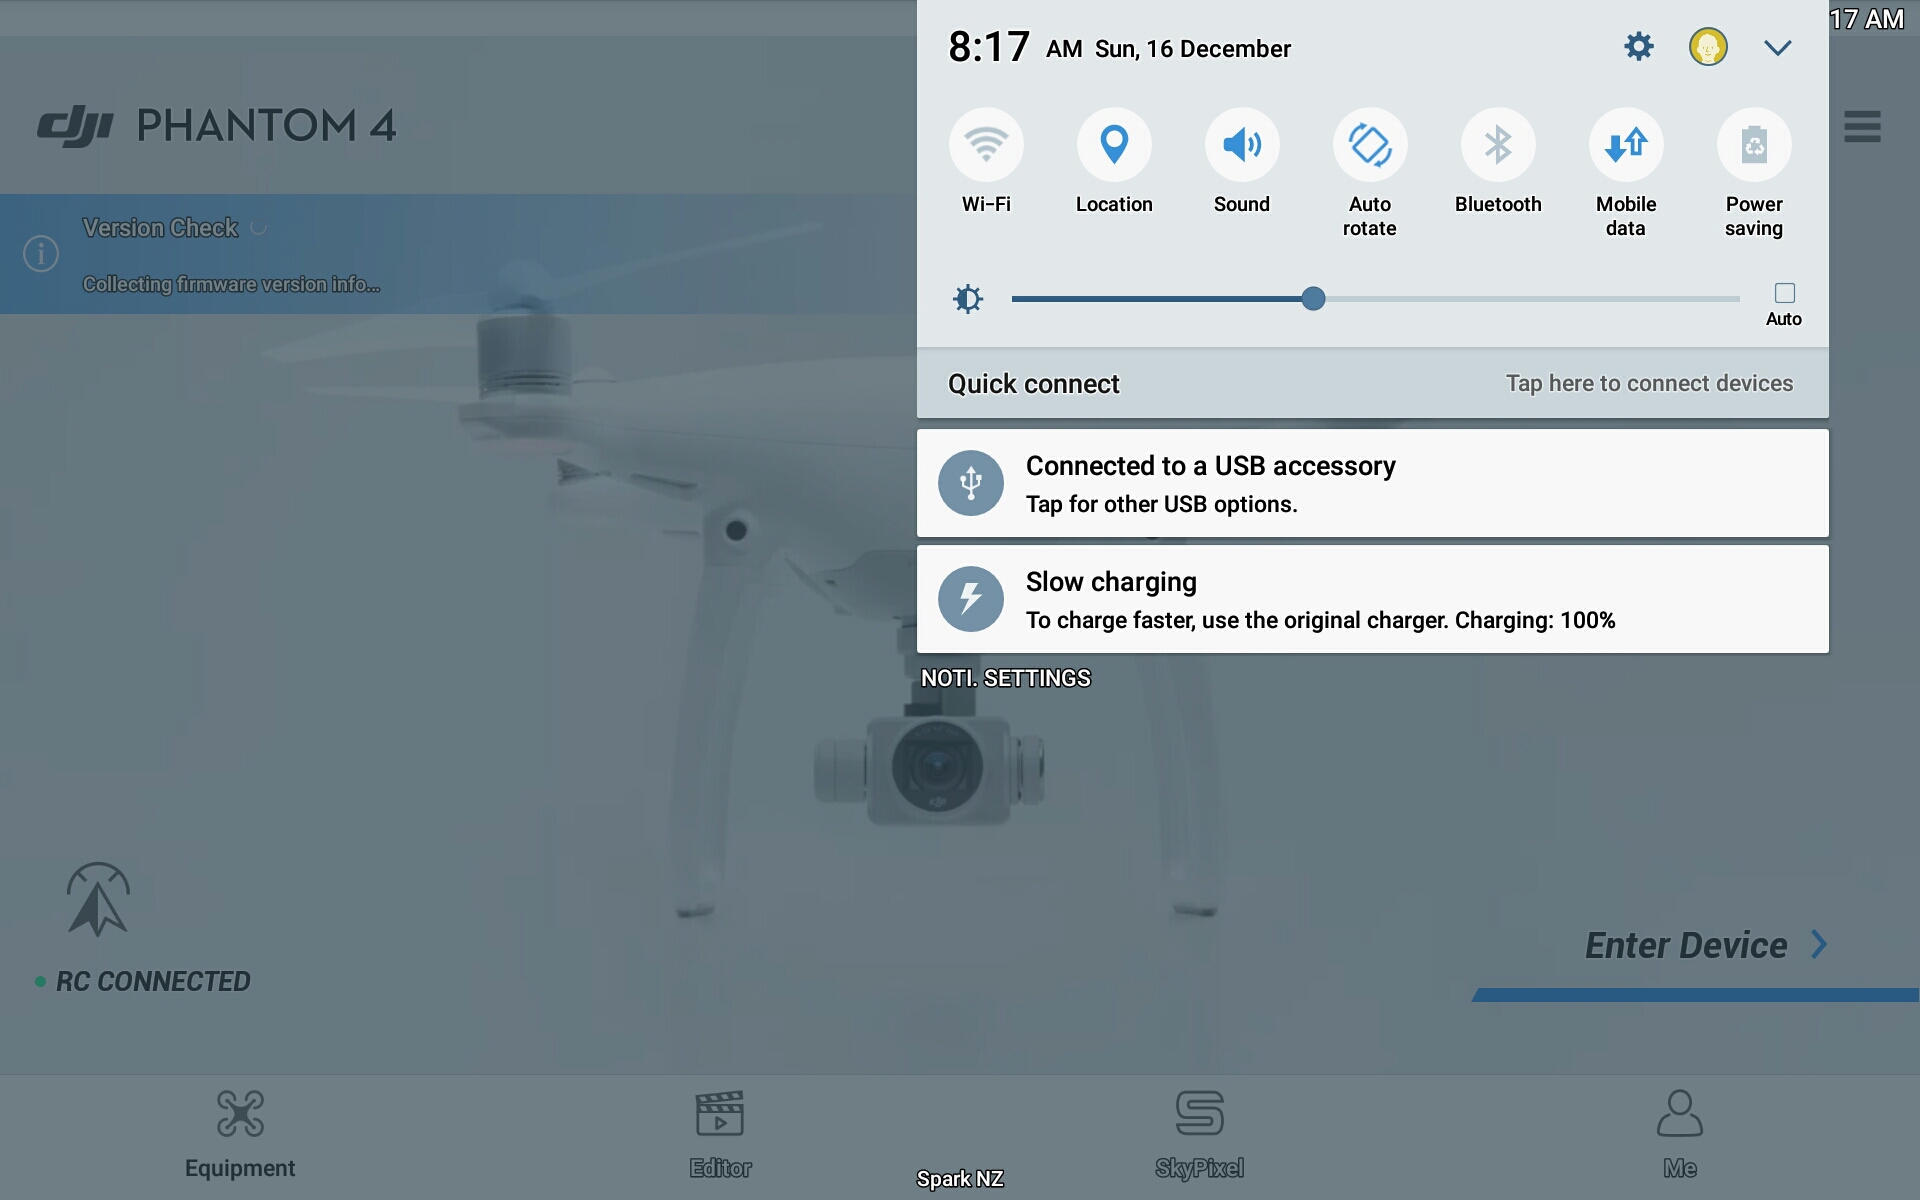This screenshot has height=1200, width=1920.
Task: Open Quick connect panel
Action: 1372,383
